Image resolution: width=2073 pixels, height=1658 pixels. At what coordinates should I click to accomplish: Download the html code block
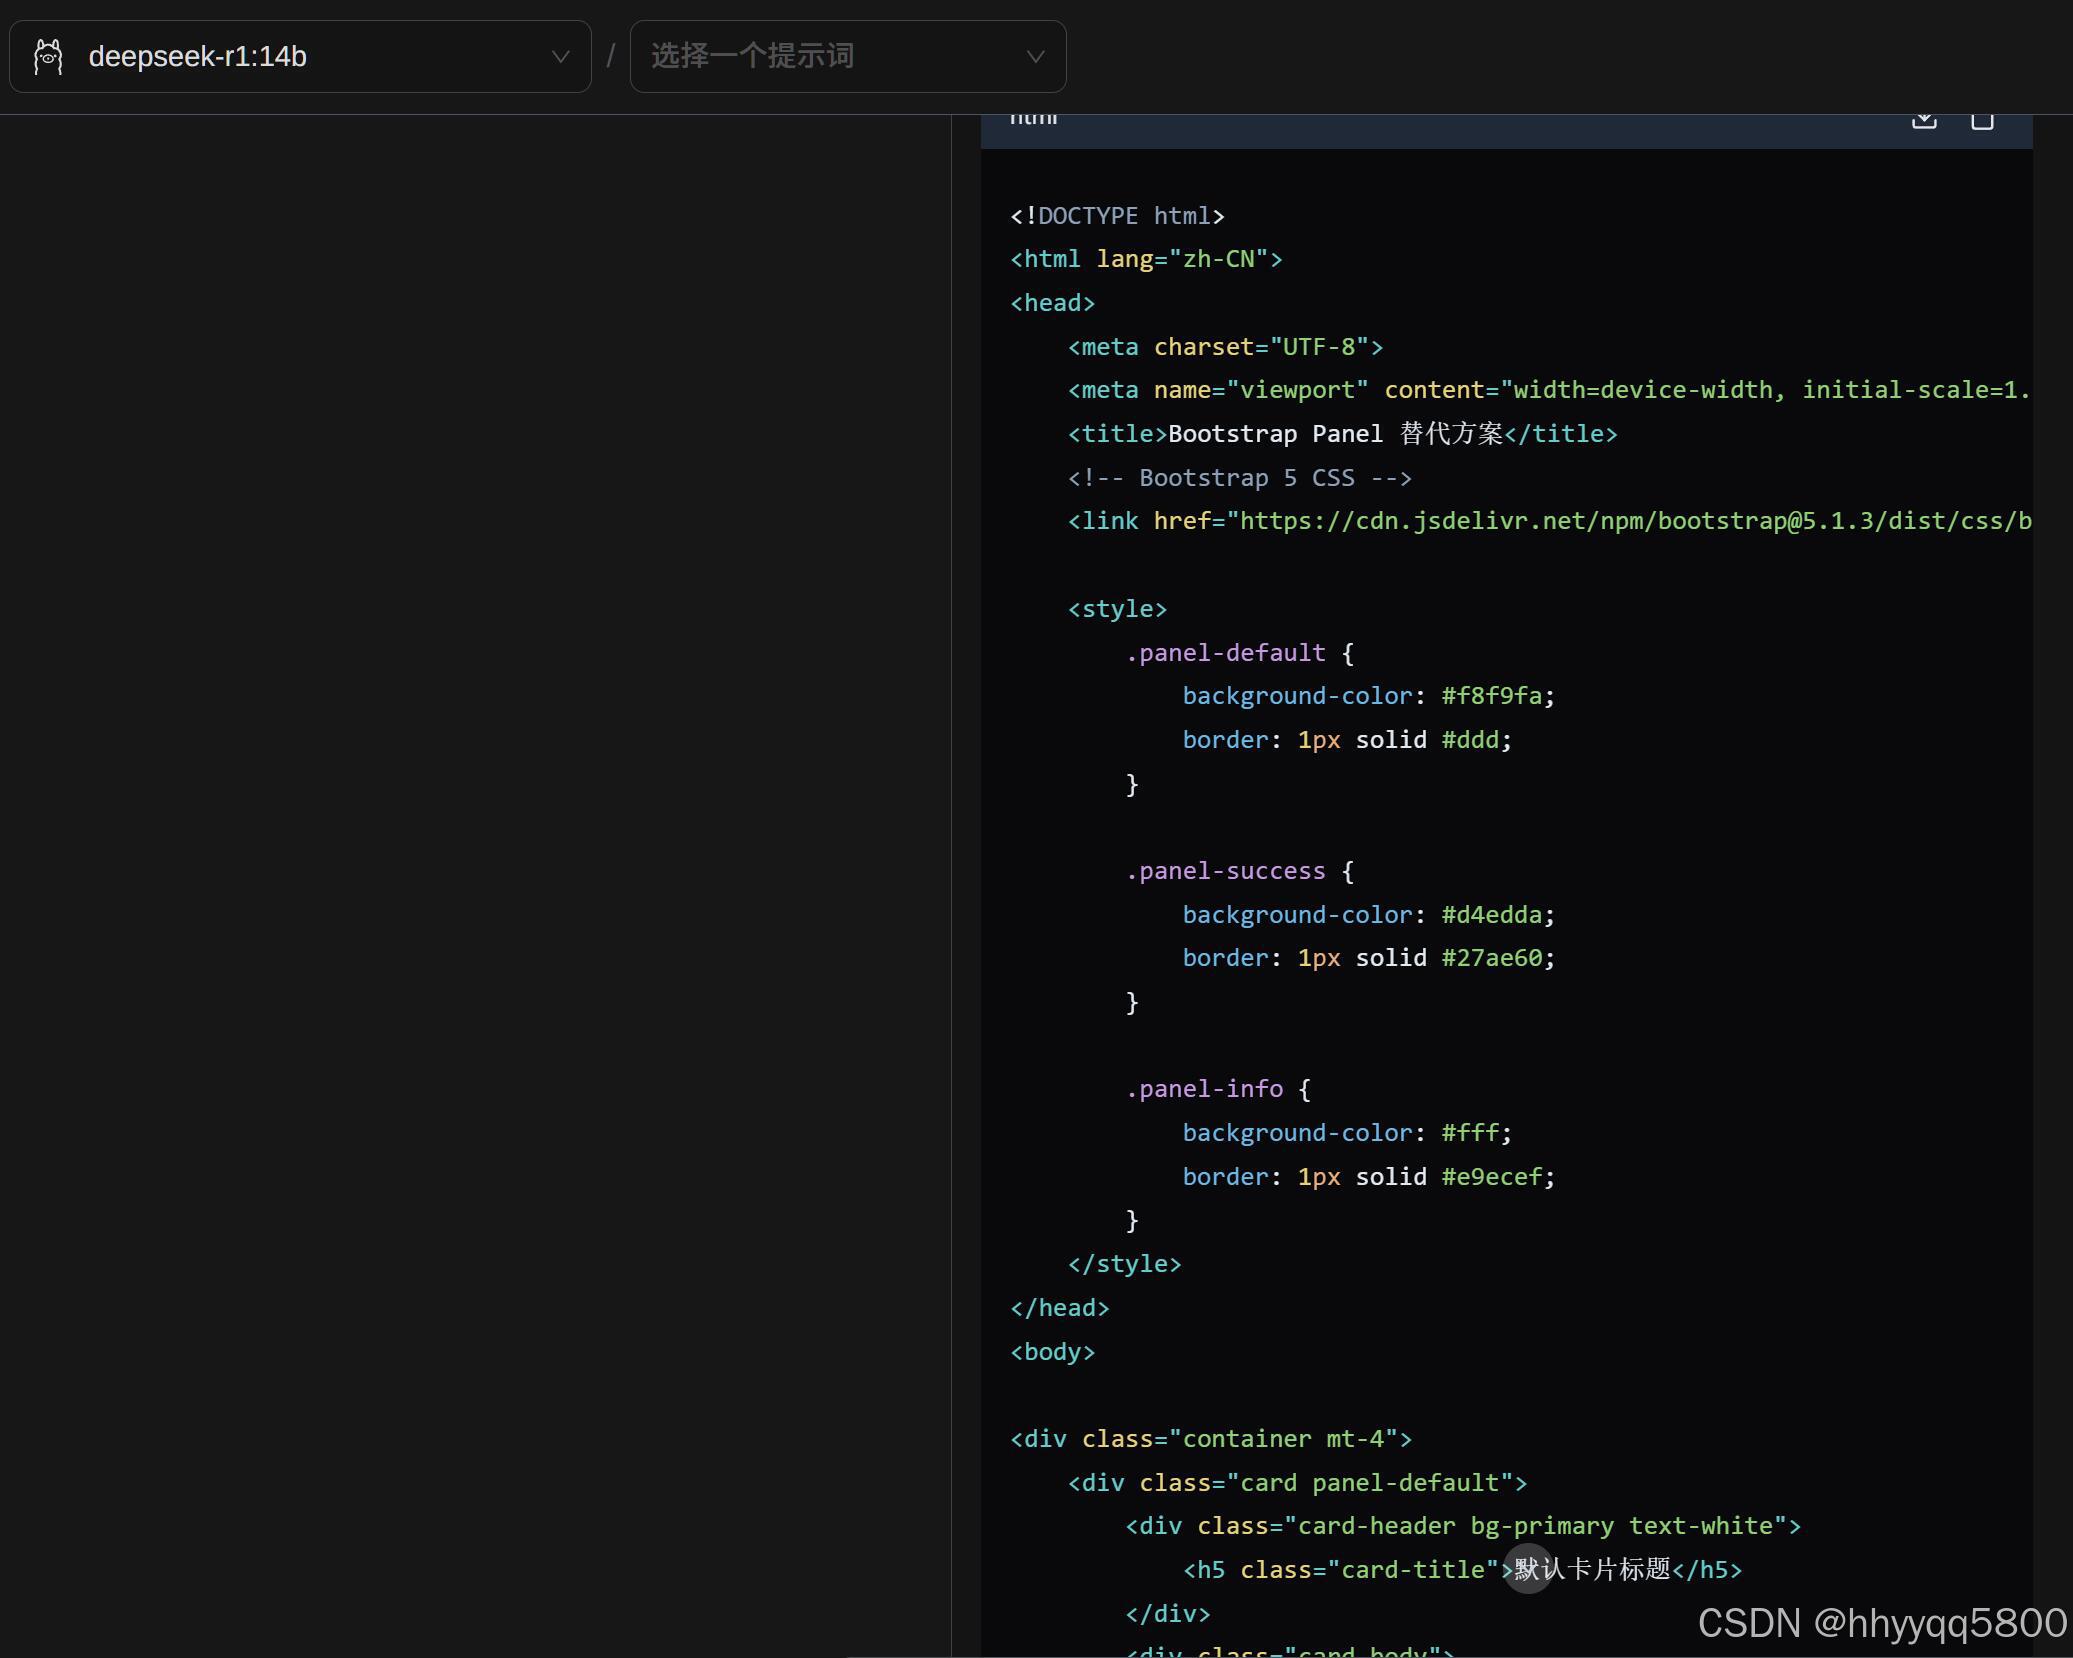[1924, 120]
